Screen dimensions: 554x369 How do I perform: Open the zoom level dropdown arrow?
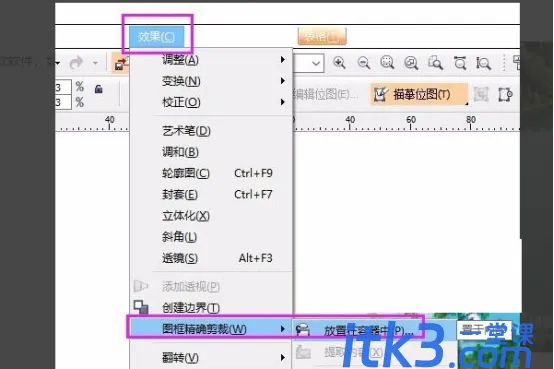(316, 63)
